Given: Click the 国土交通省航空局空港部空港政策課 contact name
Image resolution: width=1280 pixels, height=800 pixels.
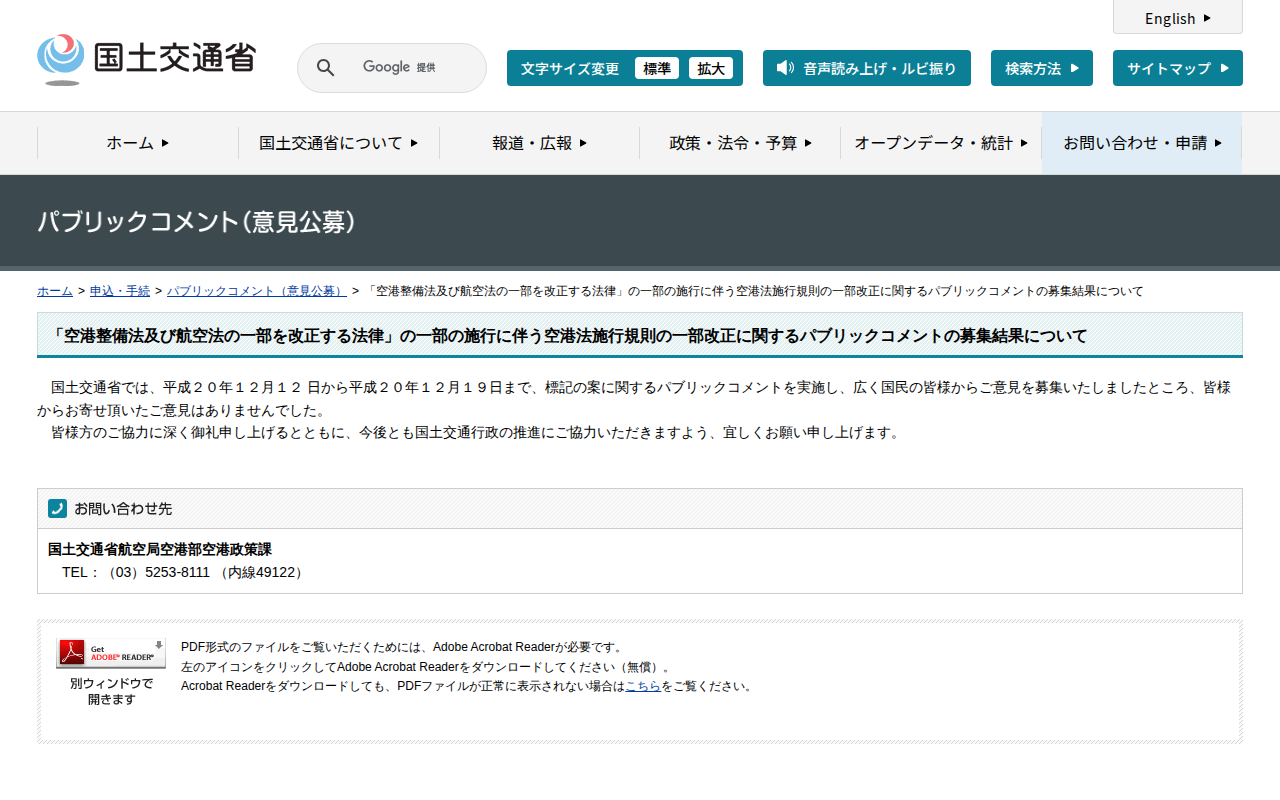Looking at the screenshot, I should 160,549.
